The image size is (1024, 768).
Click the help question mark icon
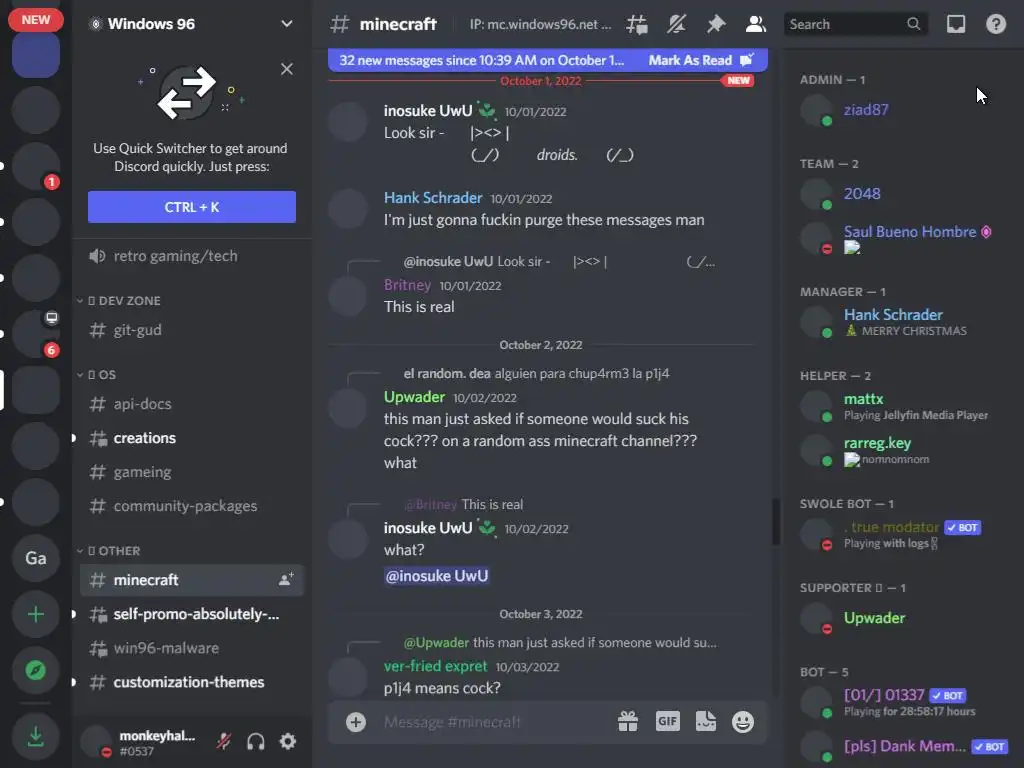tap(996, 24)
